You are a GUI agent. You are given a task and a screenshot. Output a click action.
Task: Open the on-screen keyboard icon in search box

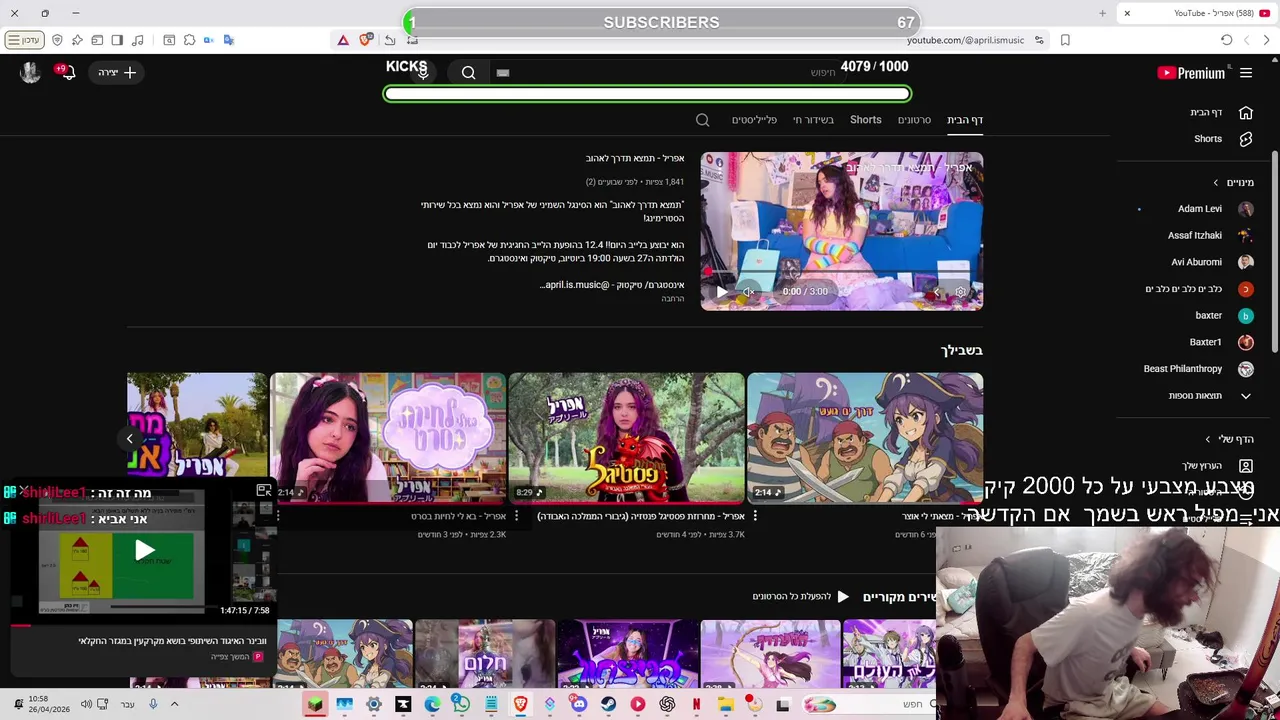click(503, 72)
